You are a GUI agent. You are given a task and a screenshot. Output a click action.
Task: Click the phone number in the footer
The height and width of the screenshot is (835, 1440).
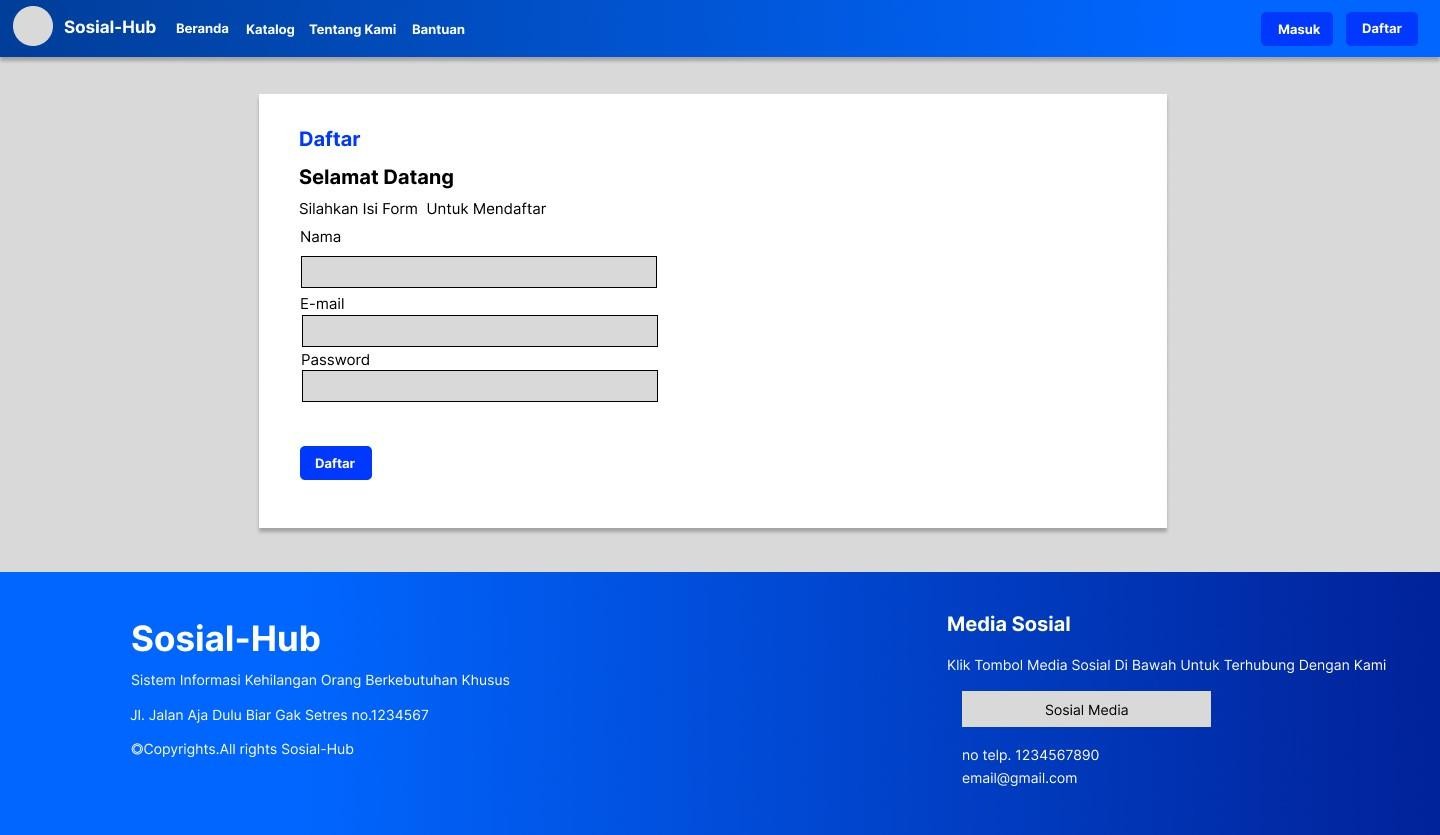[x=1030, y=755]
